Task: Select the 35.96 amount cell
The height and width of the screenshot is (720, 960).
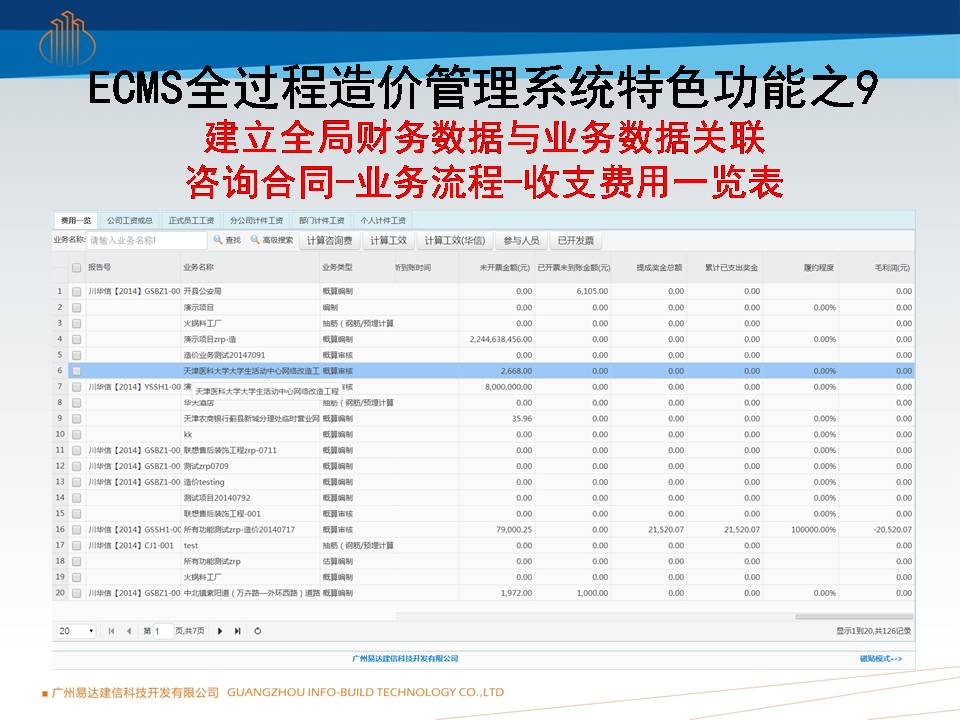Action: click(522, 419)
